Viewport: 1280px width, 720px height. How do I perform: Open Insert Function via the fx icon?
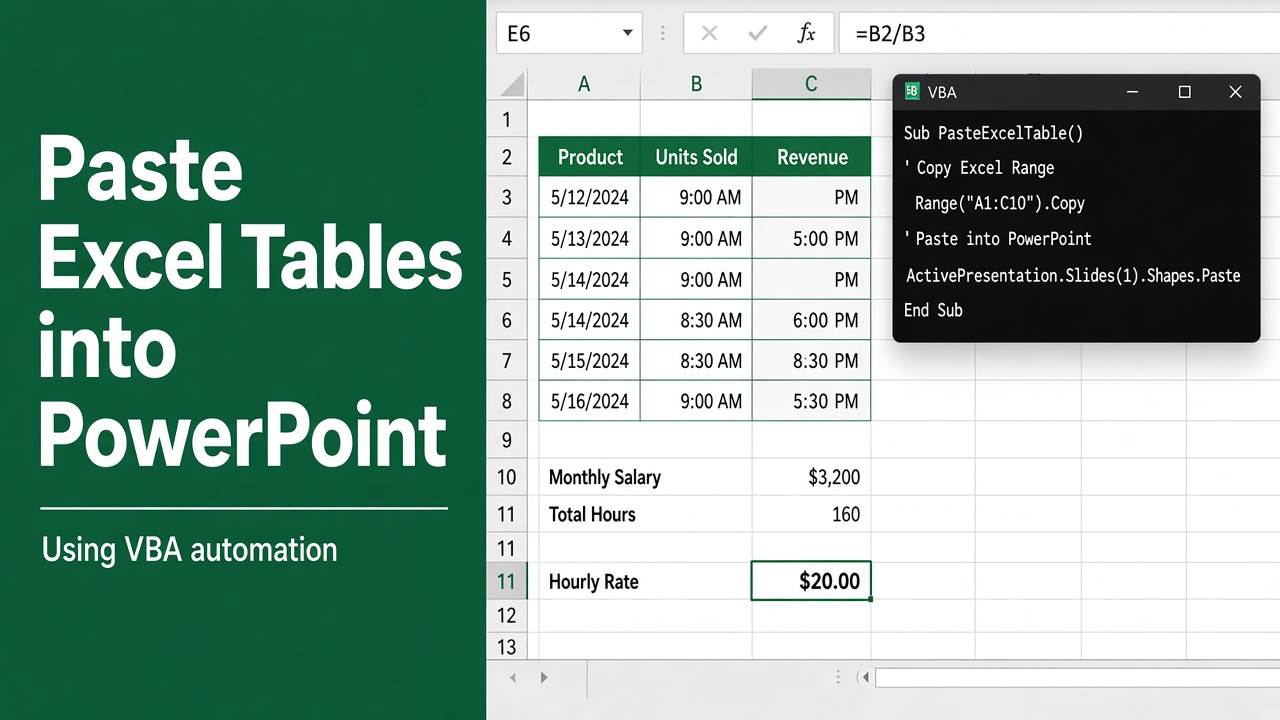[806, 33]
